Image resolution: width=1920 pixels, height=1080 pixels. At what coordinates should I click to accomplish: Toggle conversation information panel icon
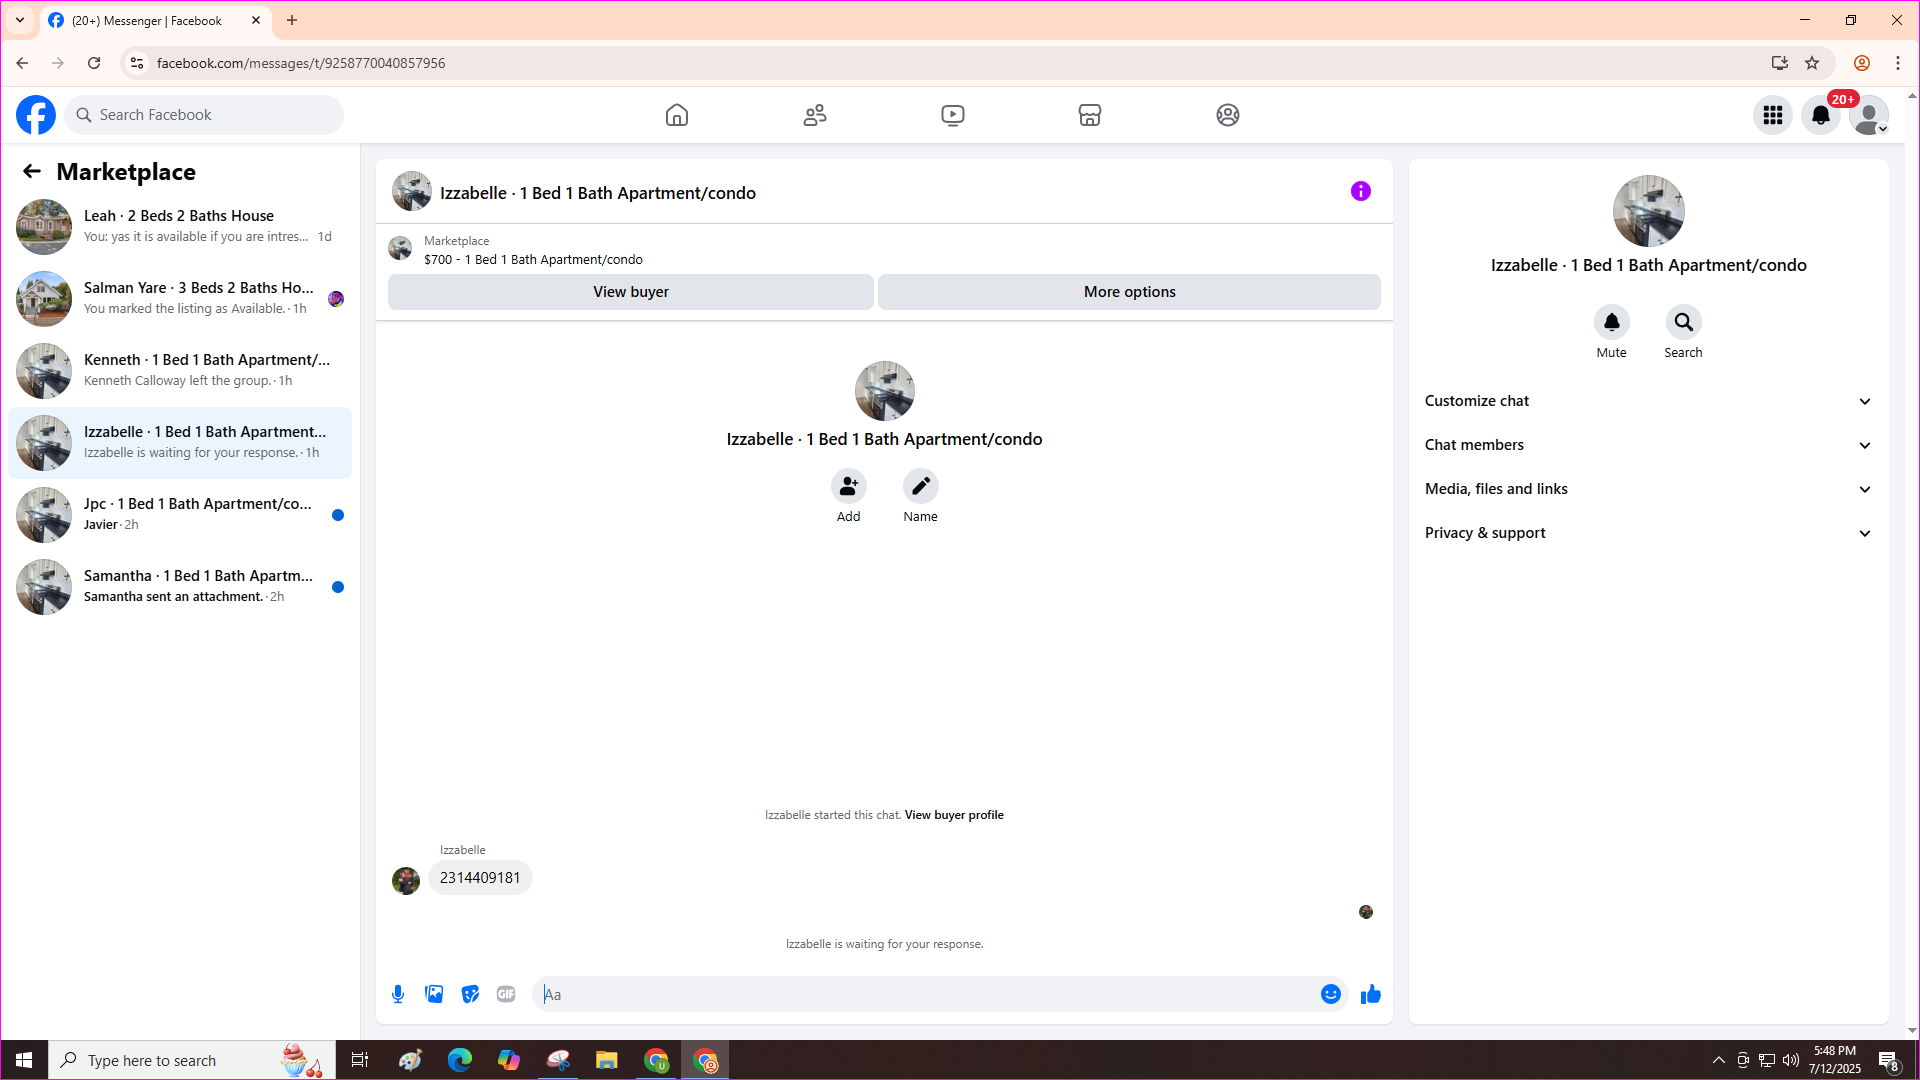[x=1360, y=191]
